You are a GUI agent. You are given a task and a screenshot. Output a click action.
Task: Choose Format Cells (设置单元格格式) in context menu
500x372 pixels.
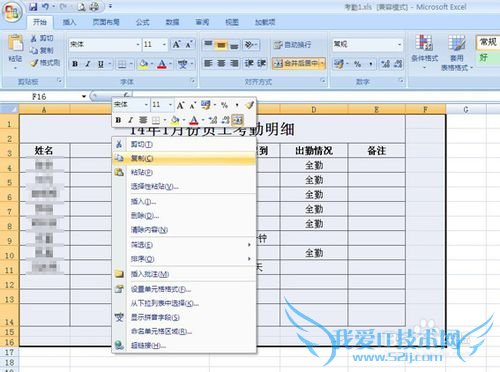click(x=184, y=289)
